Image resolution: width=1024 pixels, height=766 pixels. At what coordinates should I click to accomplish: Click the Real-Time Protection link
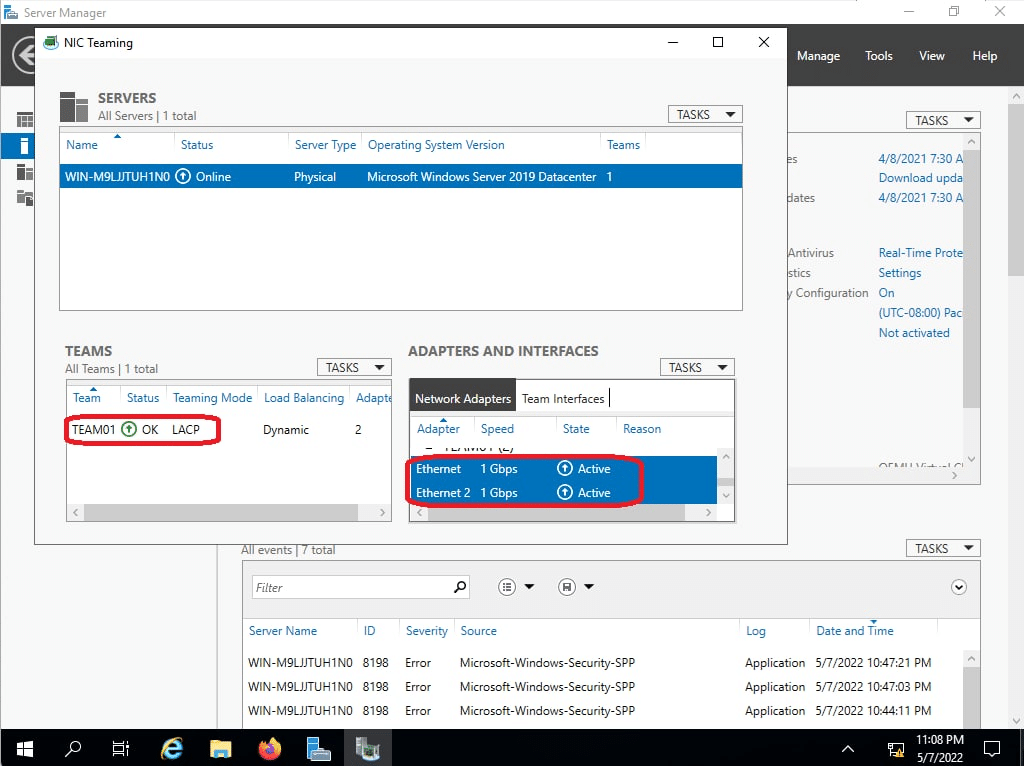[x=920, y=253]
